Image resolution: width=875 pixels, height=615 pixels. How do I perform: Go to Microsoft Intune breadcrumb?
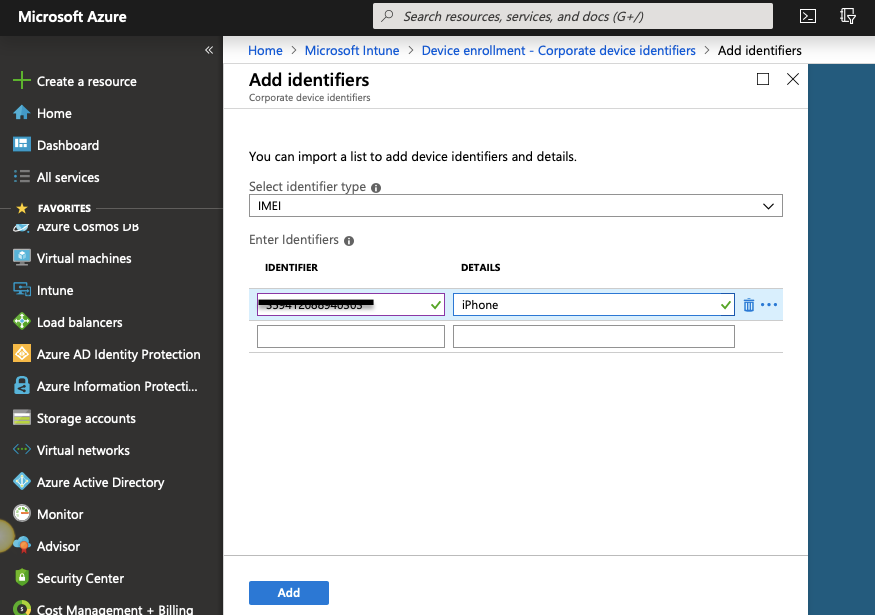tap(352, 50)
